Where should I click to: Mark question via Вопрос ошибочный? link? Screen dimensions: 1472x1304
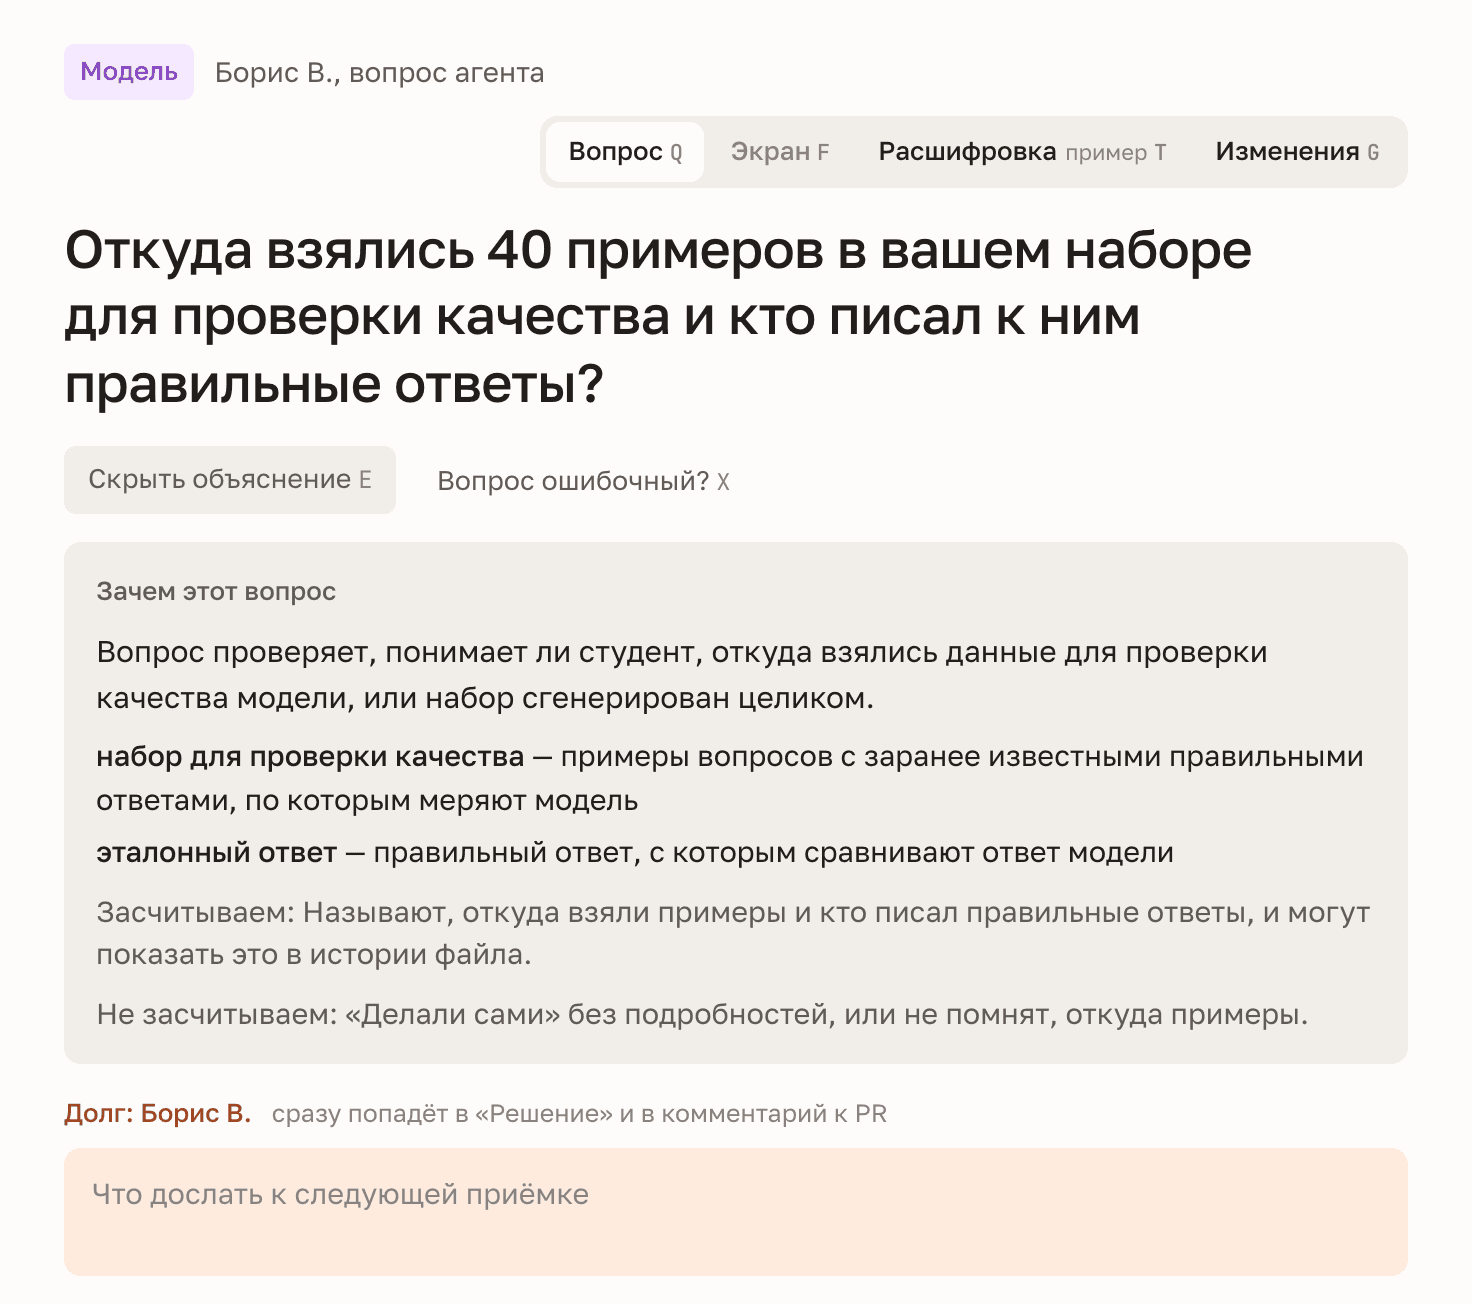583,481
